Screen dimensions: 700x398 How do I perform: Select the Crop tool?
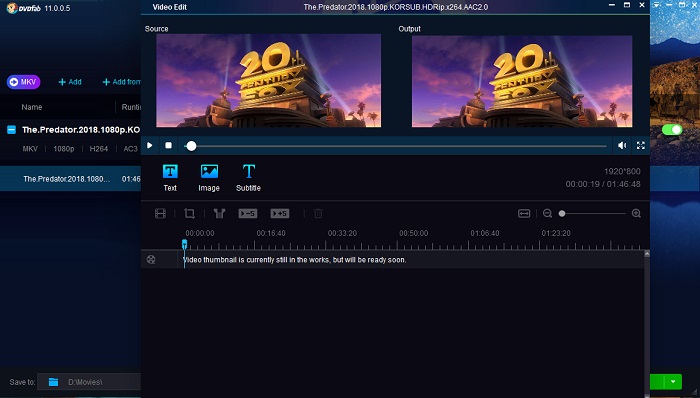(x=189, y=214)
